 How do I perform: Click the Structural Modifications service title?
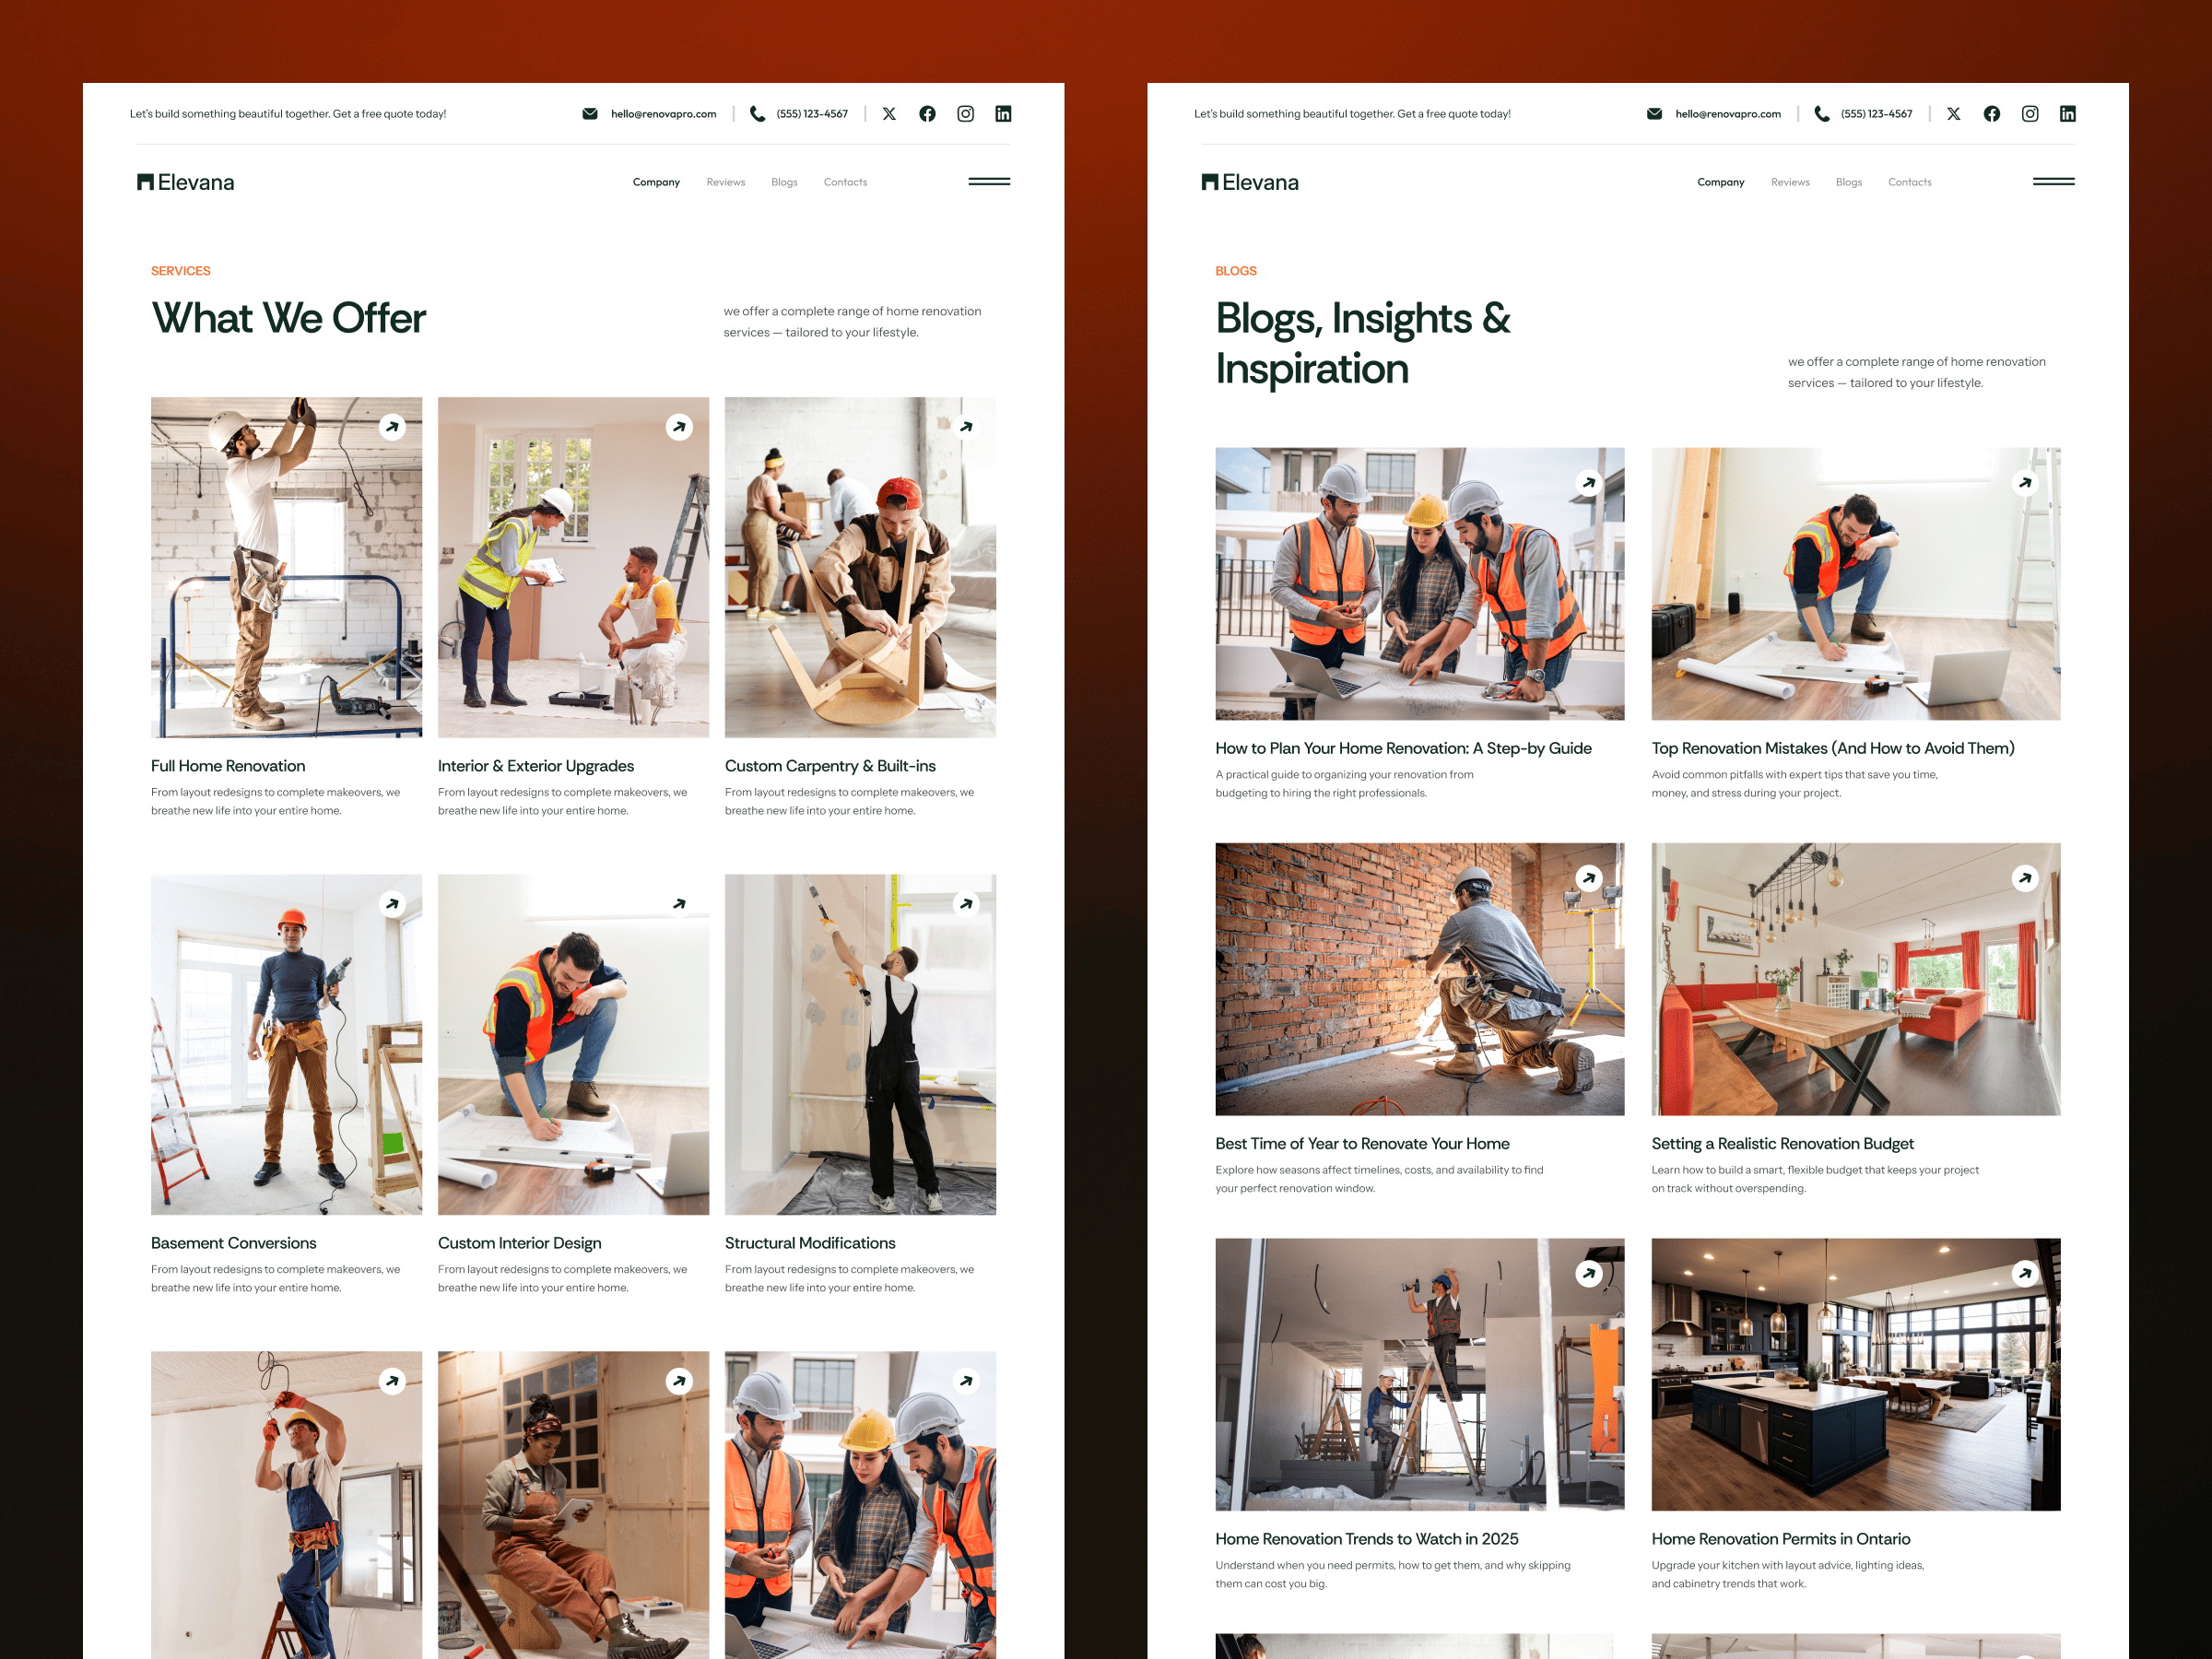810,1243
